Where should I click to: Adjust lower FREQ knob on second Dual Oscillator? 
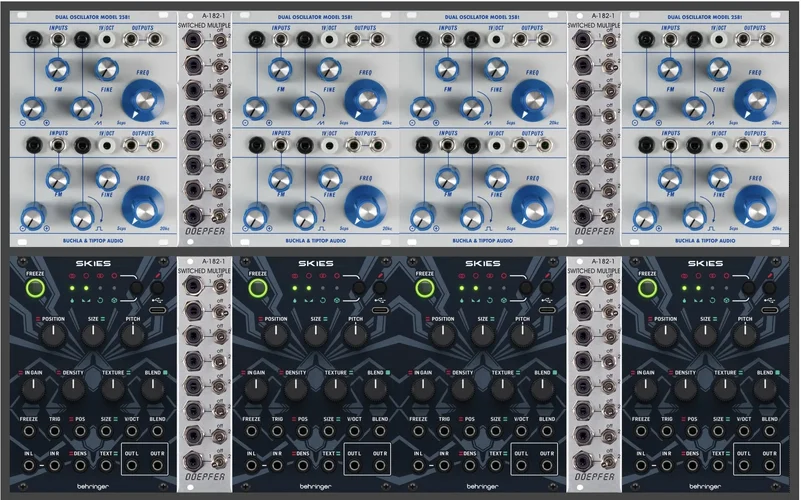pyautogui.click(x=366, y=207)
